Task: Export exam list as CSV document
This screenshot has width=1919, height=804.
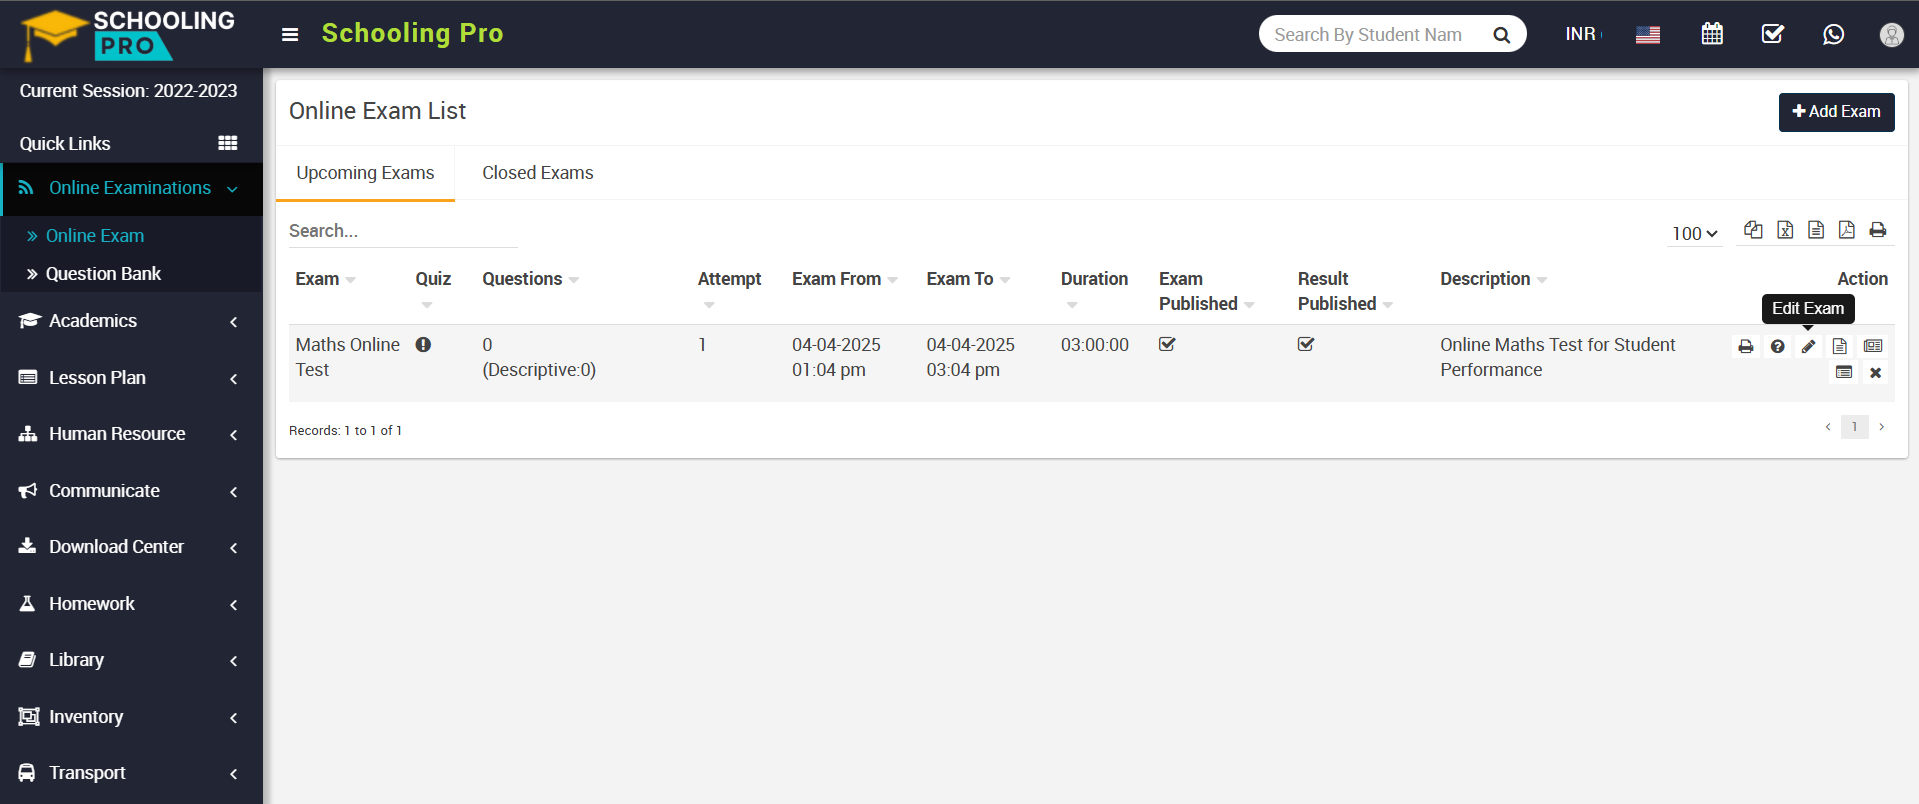Action: pos(1816,230)
